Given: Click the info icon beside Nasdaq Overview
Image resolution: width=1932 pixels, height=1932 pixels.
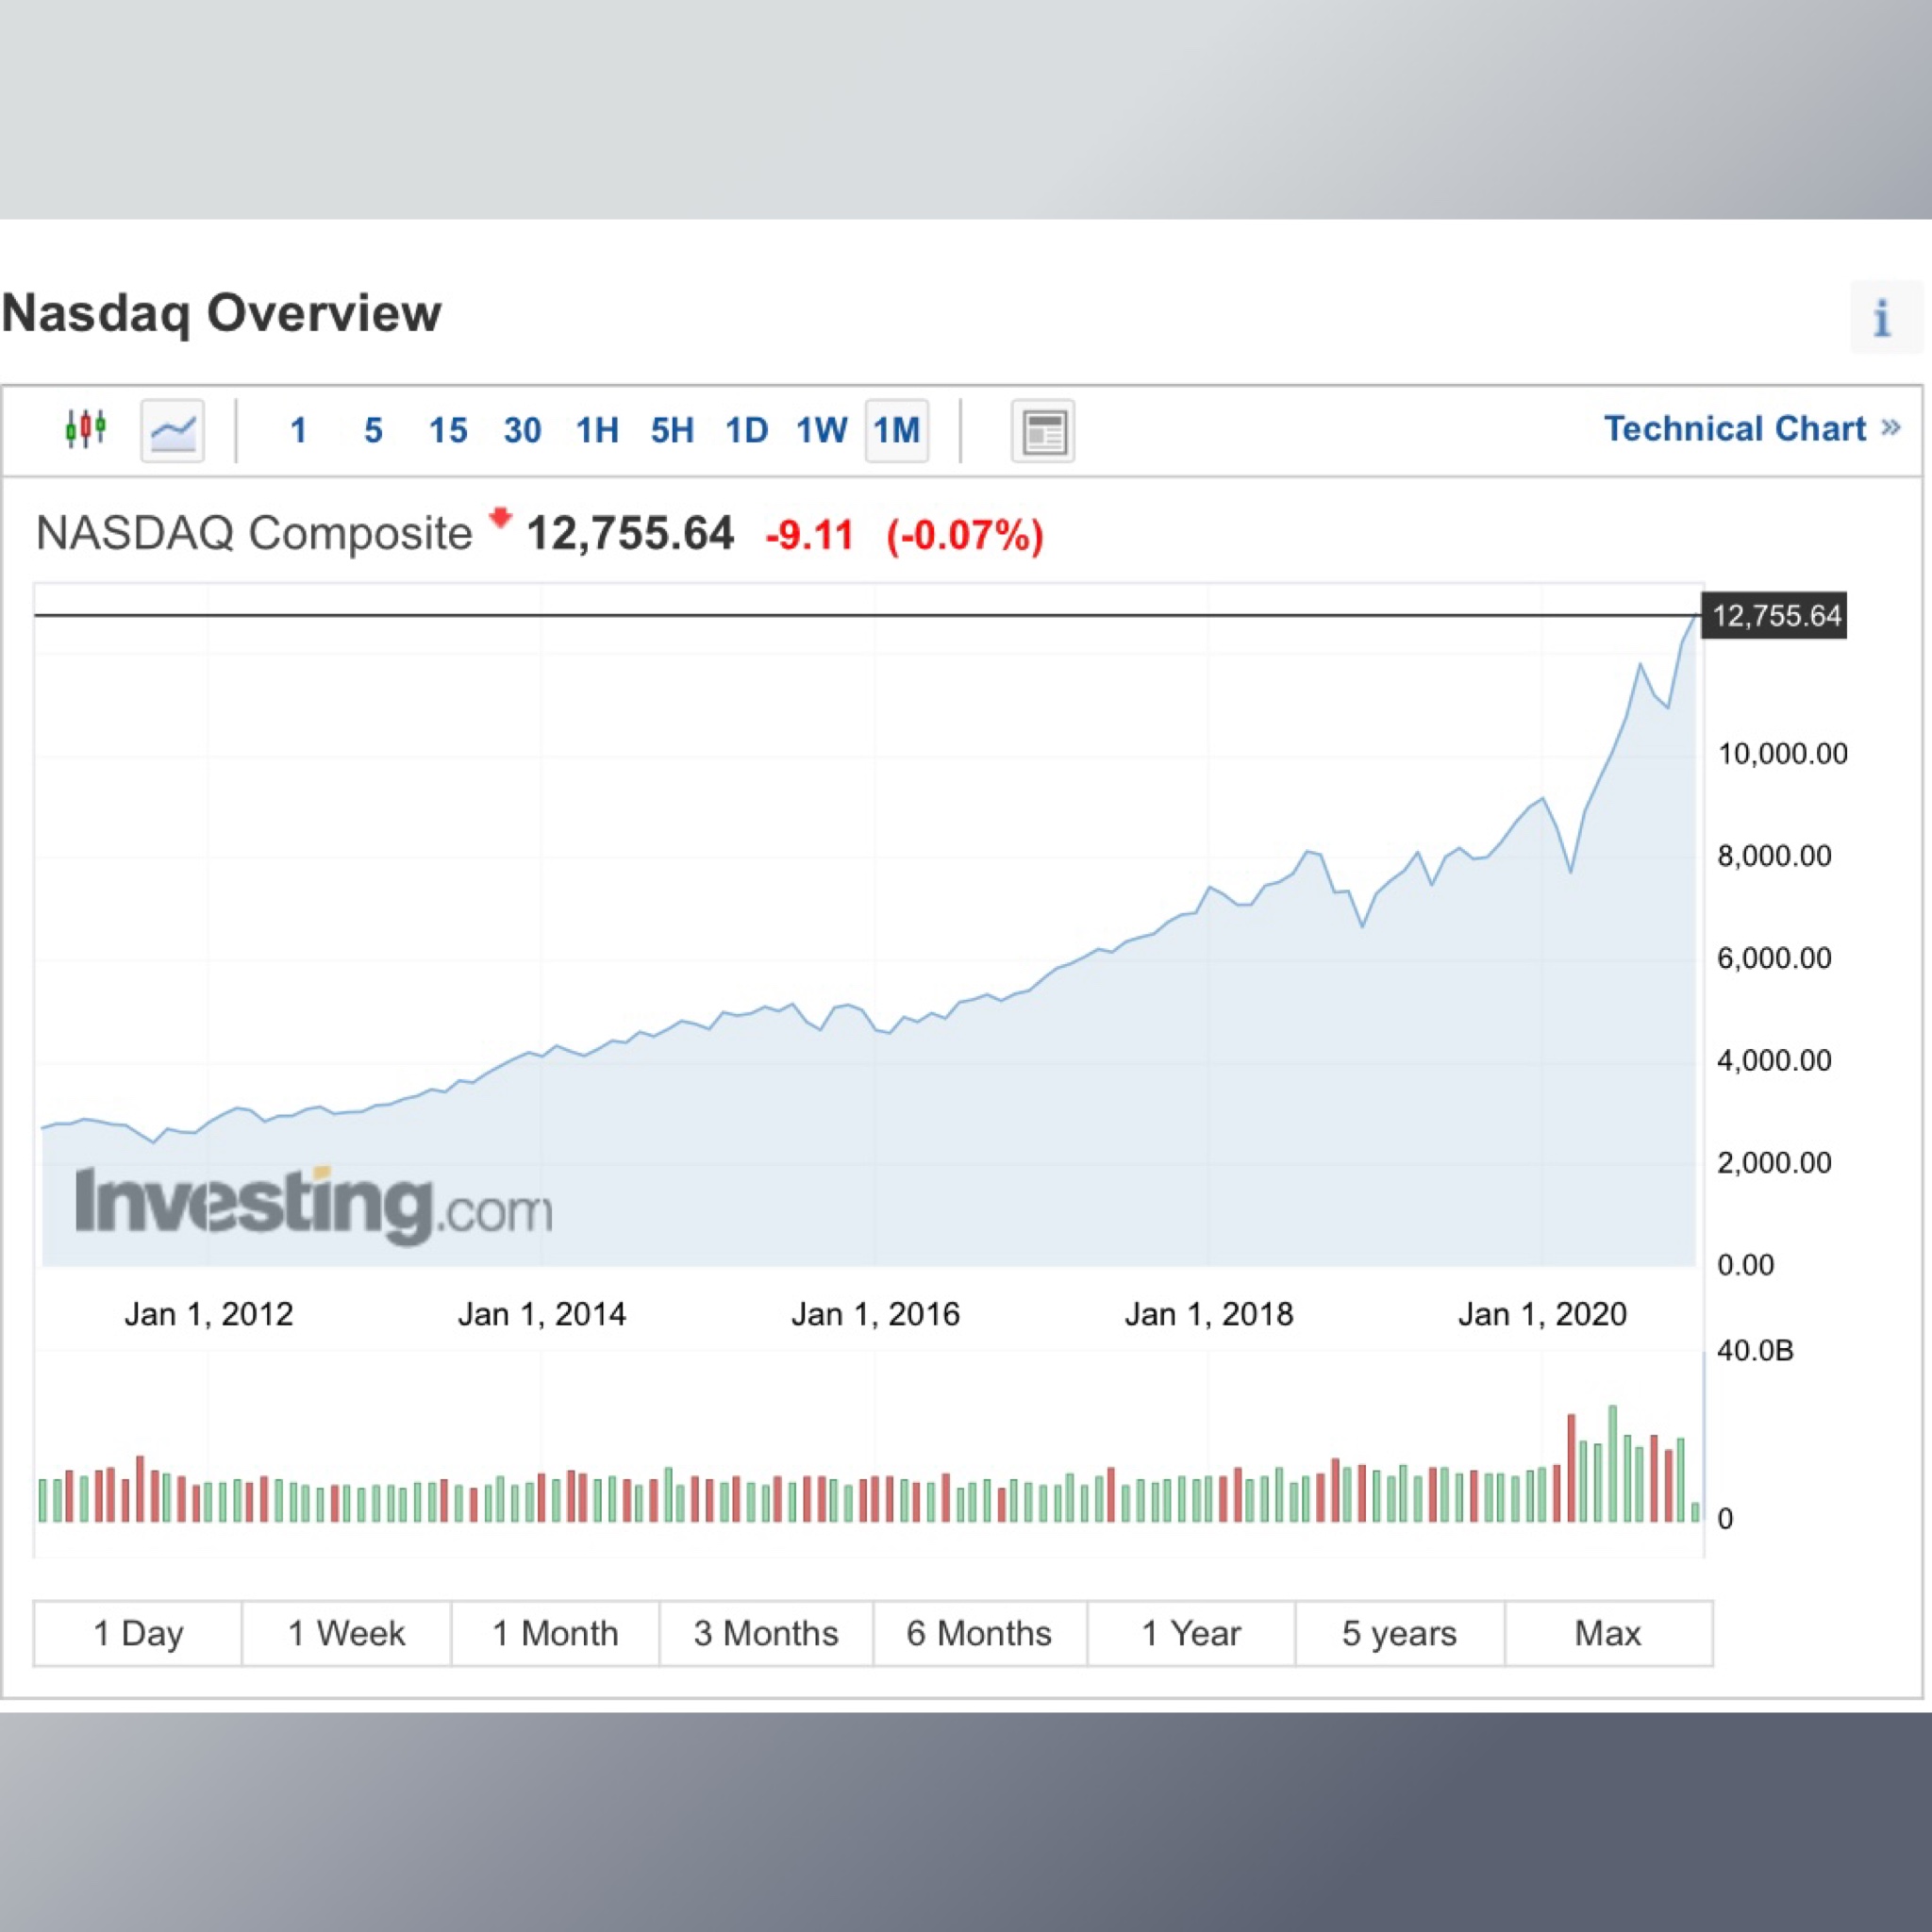Looking at the screenshot, I should (x=1882, y=318).
